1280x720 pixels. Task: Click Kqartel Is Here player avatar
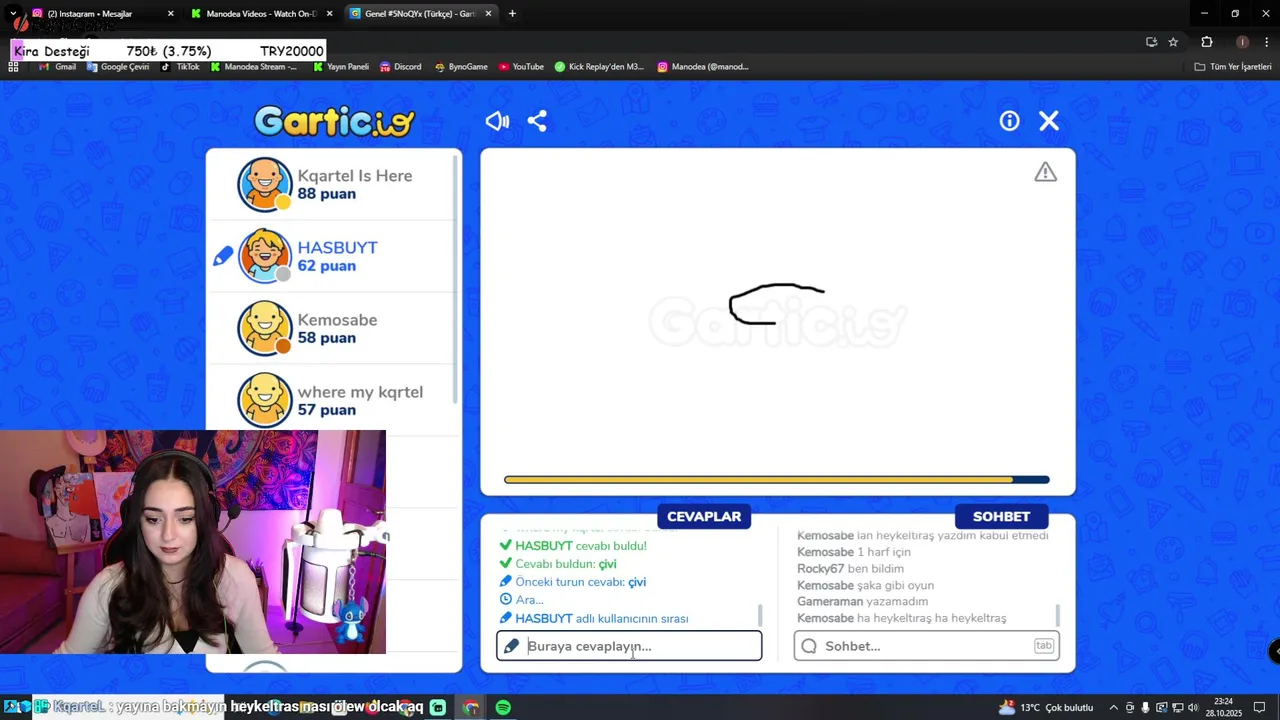tap(264, 184)
